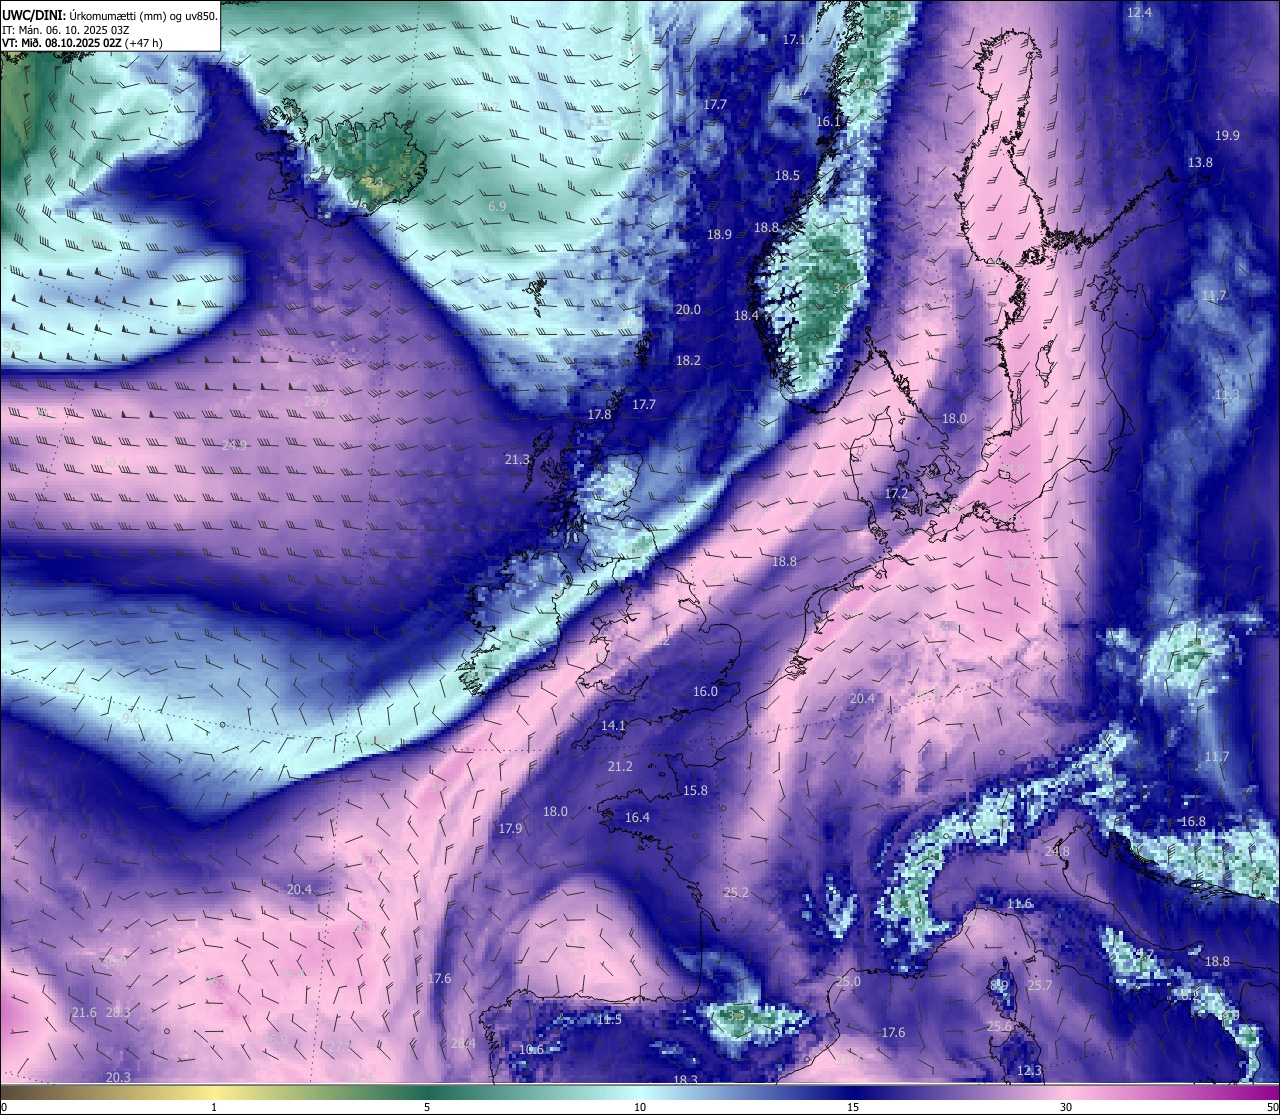Click the 12.3 value label
The width and height of the screenshot is (1280, 1115).
(1028, 1071)
